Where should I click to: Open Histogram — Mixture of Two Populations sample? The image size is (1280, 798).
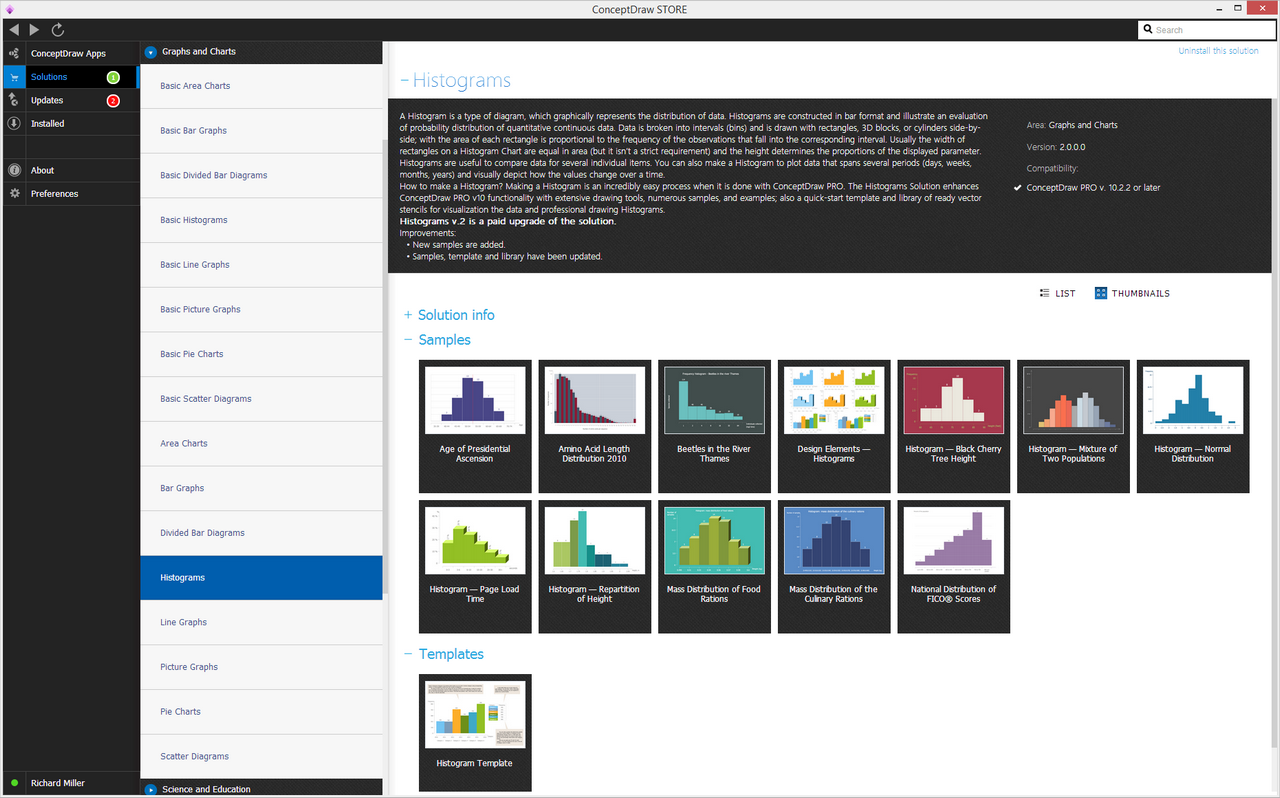1073,427
